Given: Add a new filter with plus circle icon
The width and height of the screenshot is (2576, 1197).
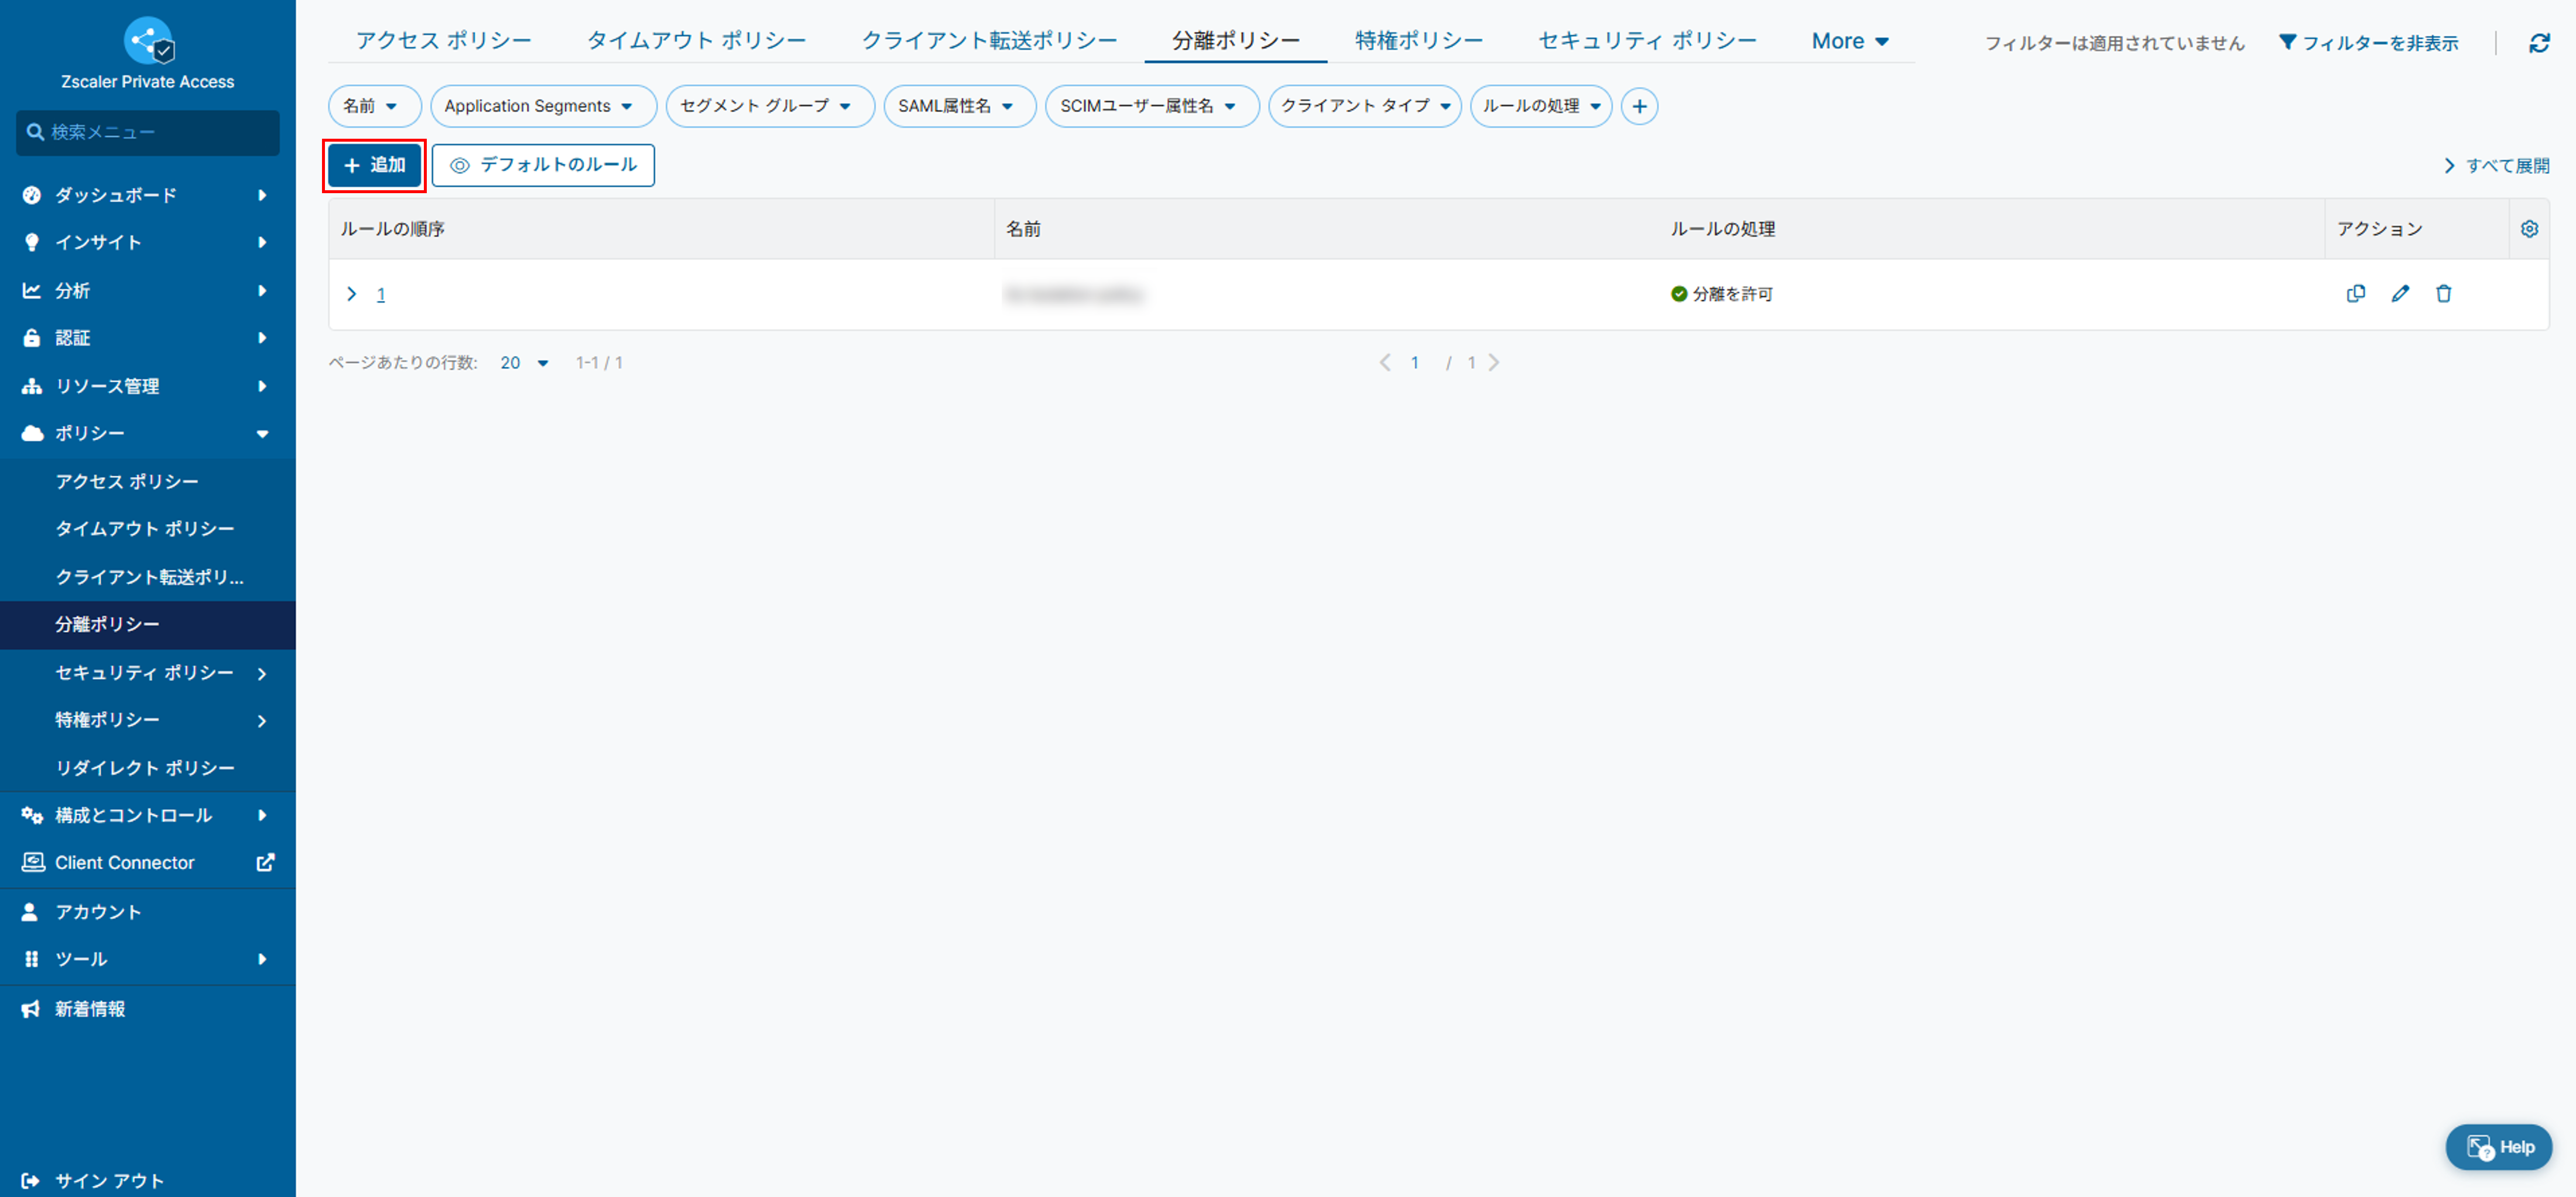Looking at the screenshot, I should click(x=1639, y=106).
